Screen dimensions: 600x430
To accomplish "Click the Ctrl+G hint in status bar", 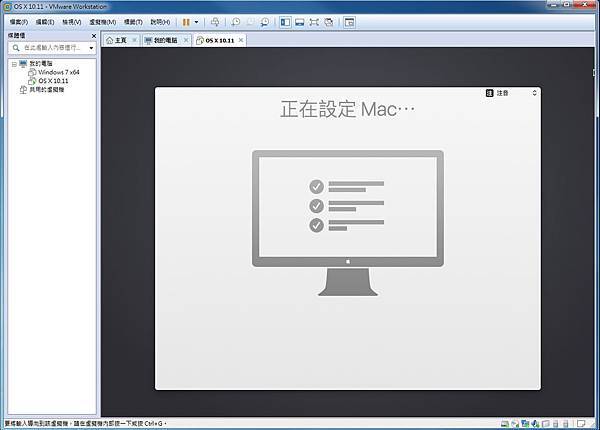I will [153, 423].
